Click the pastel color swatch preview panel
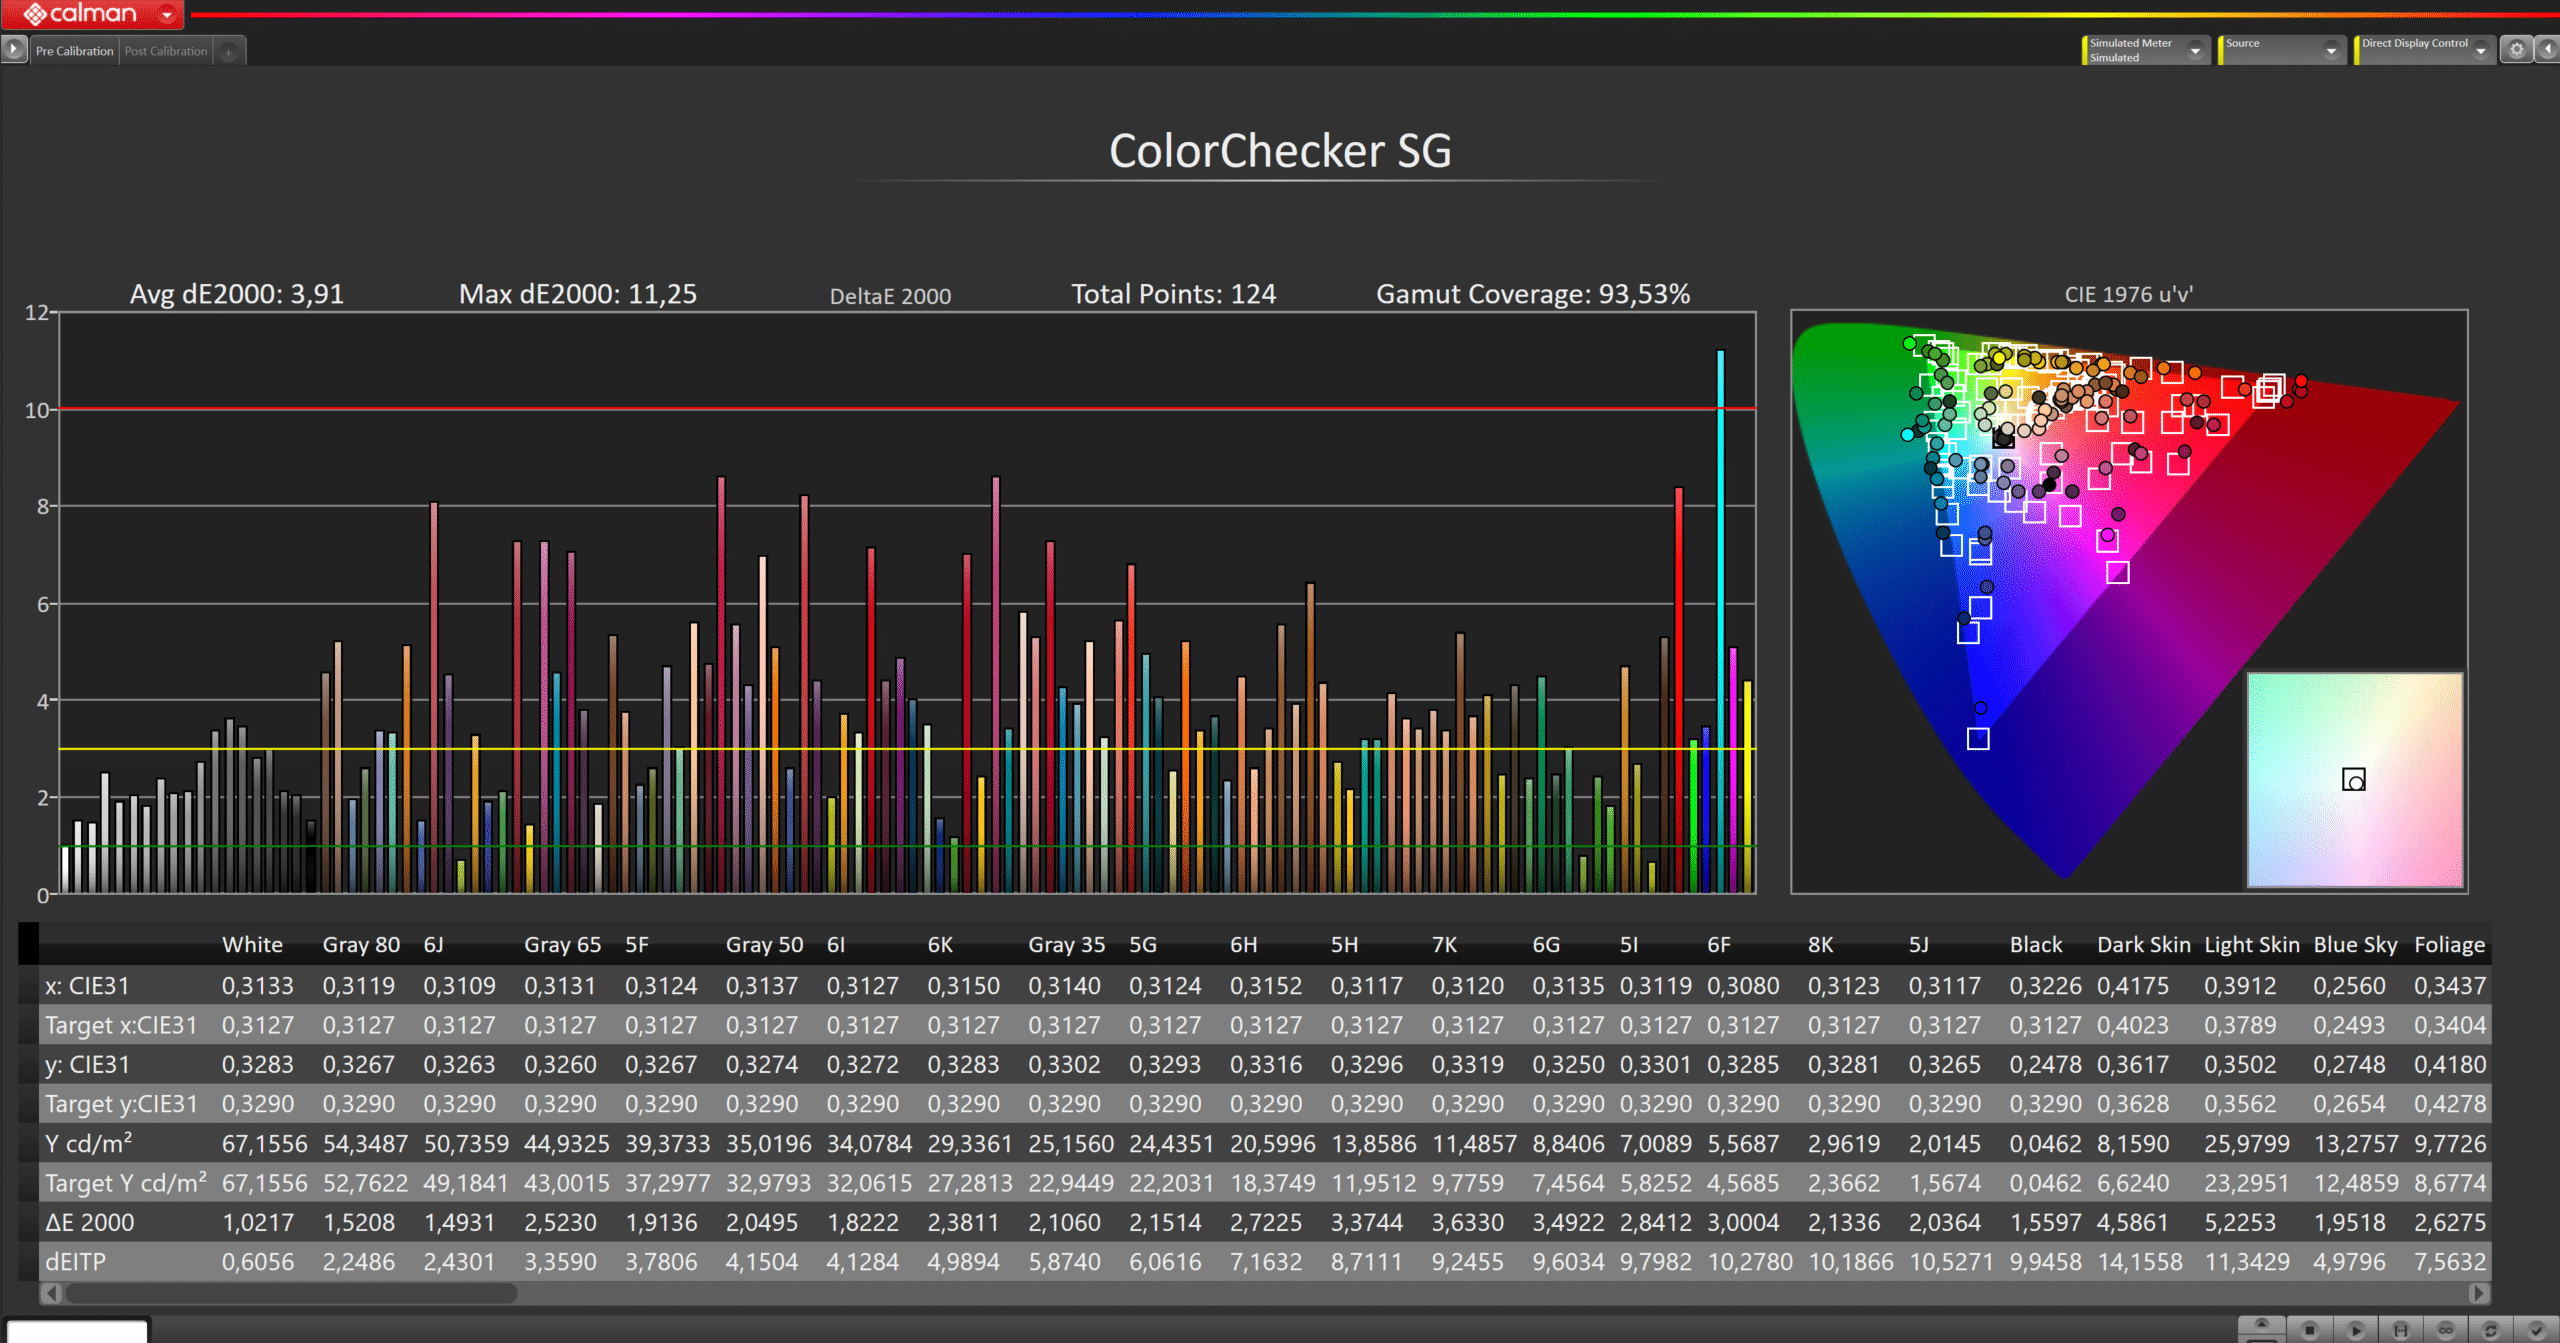Viewport: 2560px width, 1343px height. coord(2354,779)
